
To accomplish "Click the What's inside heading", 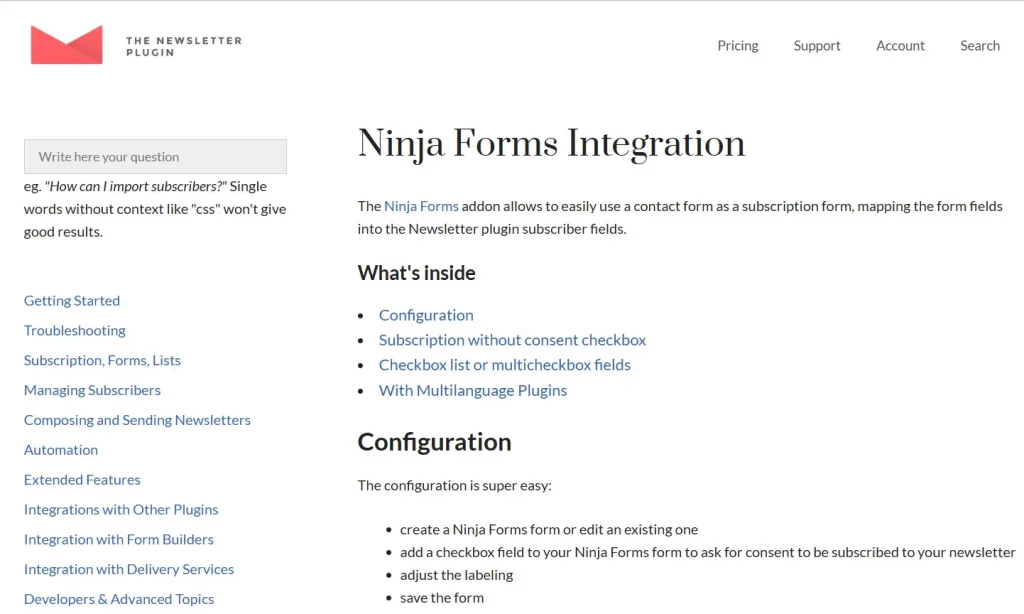I will click(417, 273).
